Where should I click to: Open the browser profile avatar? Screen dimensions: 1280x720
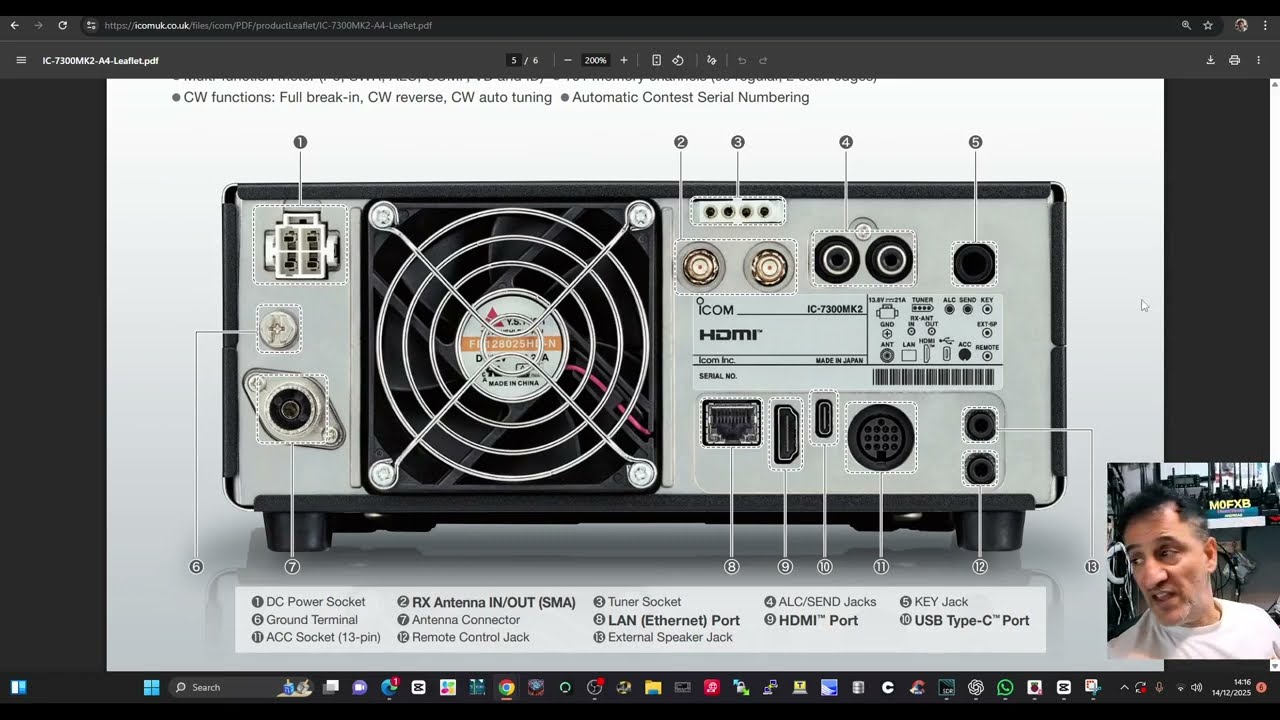tap(1241, 25)
